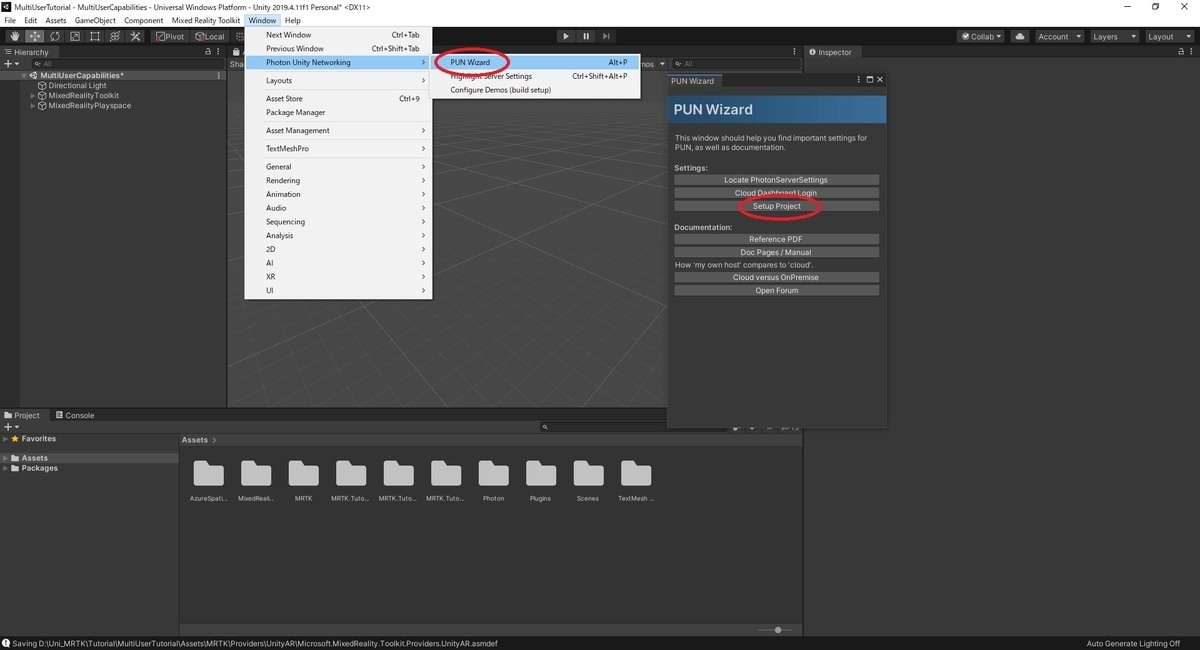The width and height of the screenshot is (1200, 650).
Task: Click Locate PhotonServerSettings button
Action: (x=776, y=180)
